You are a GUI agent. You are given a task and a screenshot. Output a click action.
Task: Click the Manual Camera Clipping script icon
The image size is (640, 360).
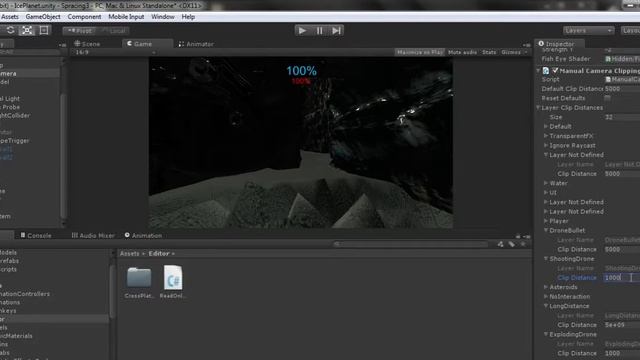546,71
